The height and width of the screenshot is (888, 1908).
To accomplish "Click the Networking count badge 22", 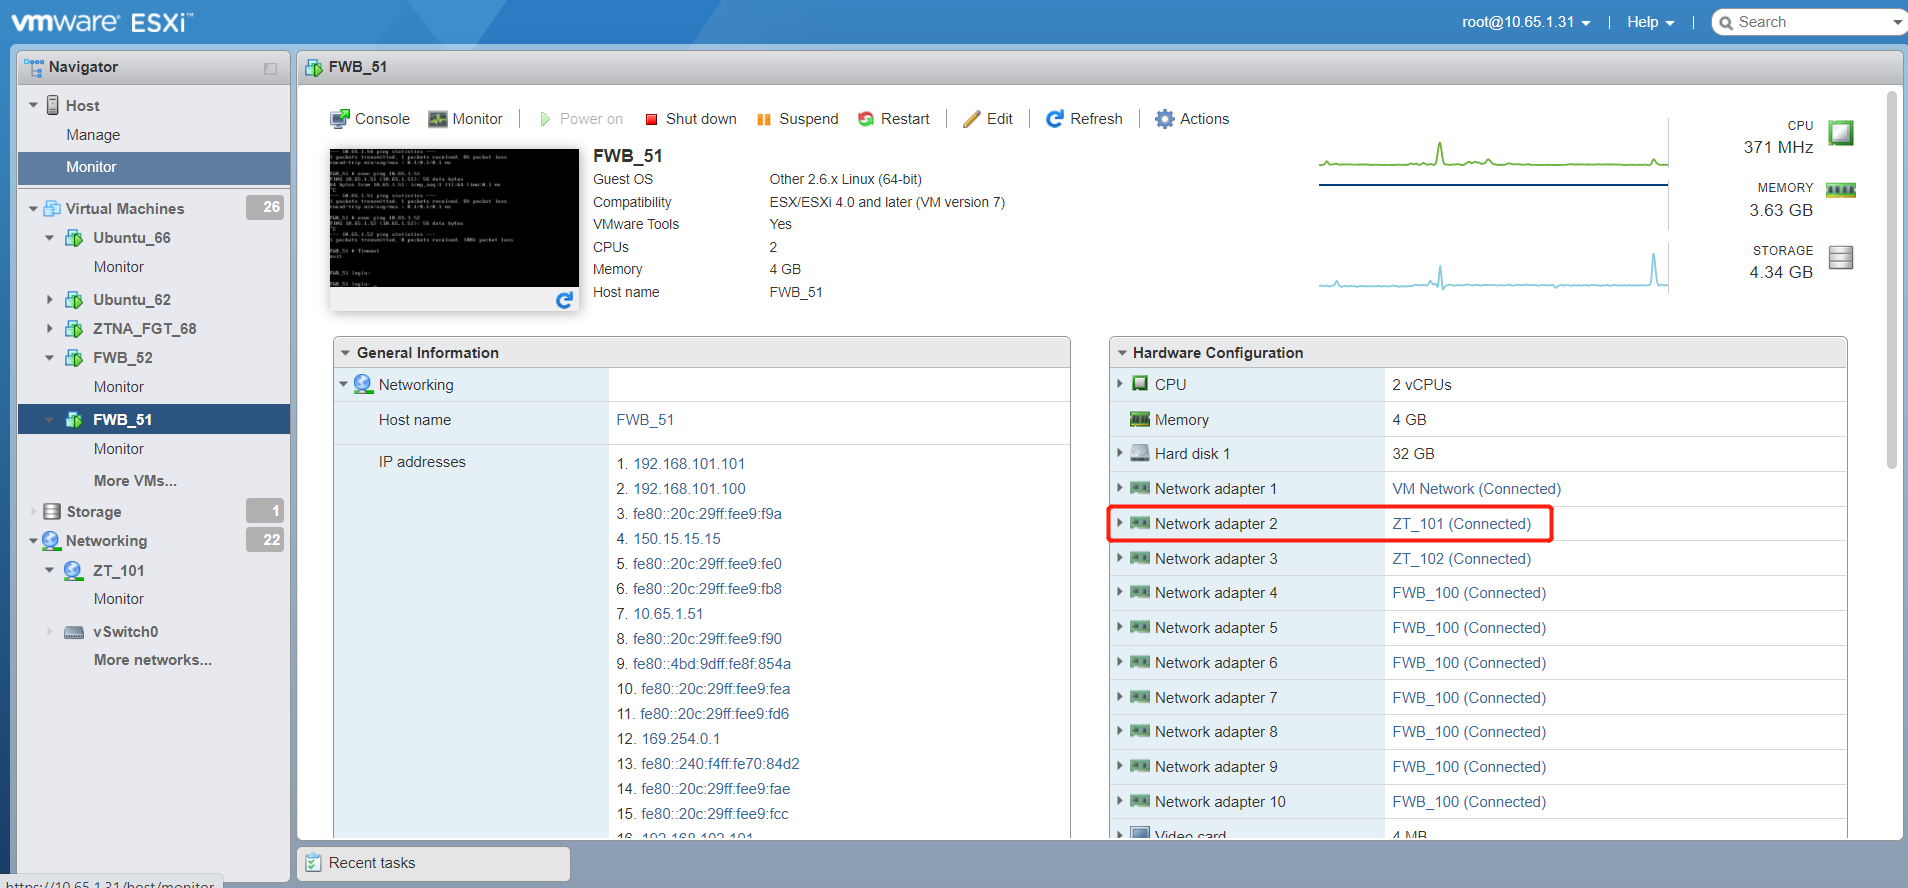I will click(x=265, y=540).
